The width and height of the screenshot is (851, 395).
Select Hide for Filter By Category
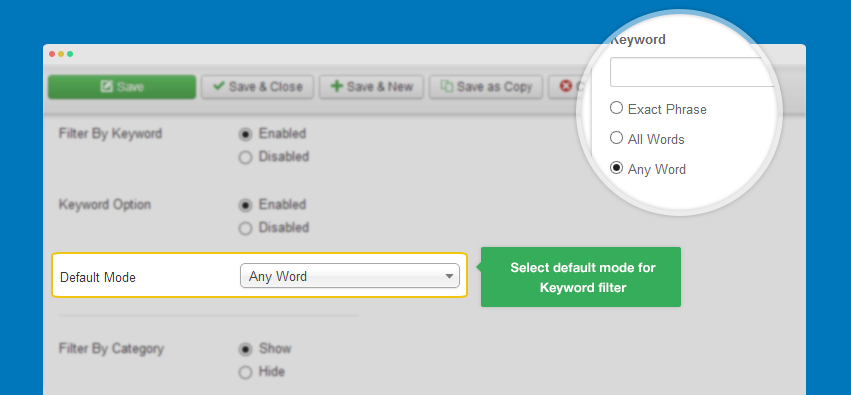(x=245, y=372)
